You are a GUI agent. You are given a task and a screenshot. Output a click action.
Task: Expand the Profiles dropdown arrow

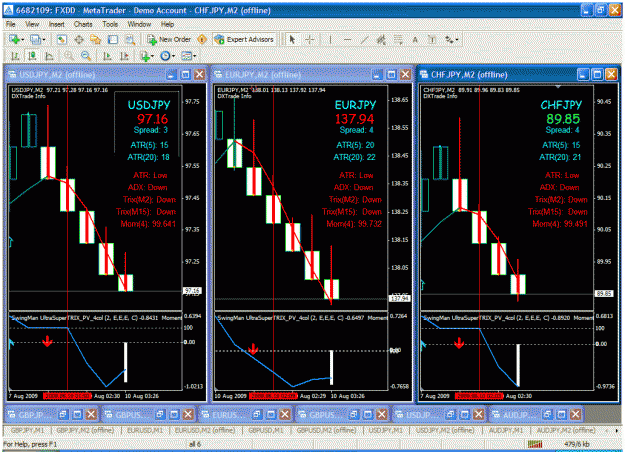pyautogui.click(x=44, y=39)
